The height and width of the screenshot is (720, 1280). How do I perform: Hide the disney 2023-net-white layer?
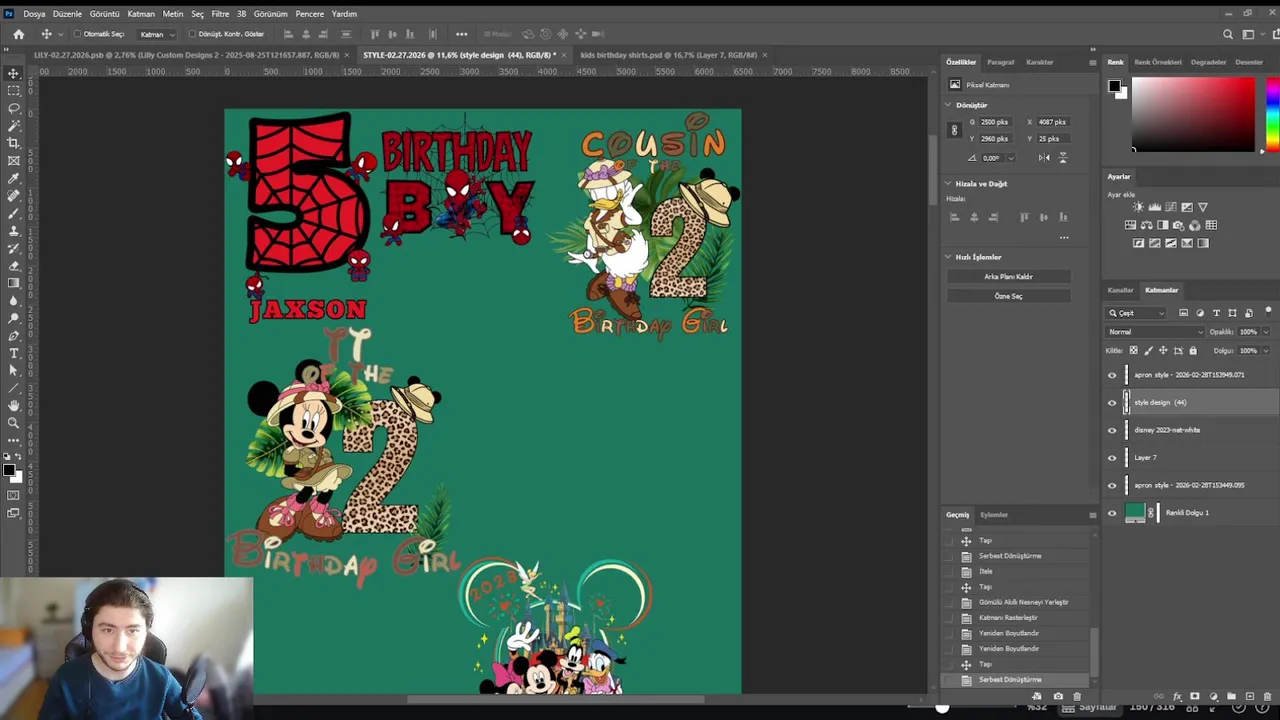[x=1112, y=430]
